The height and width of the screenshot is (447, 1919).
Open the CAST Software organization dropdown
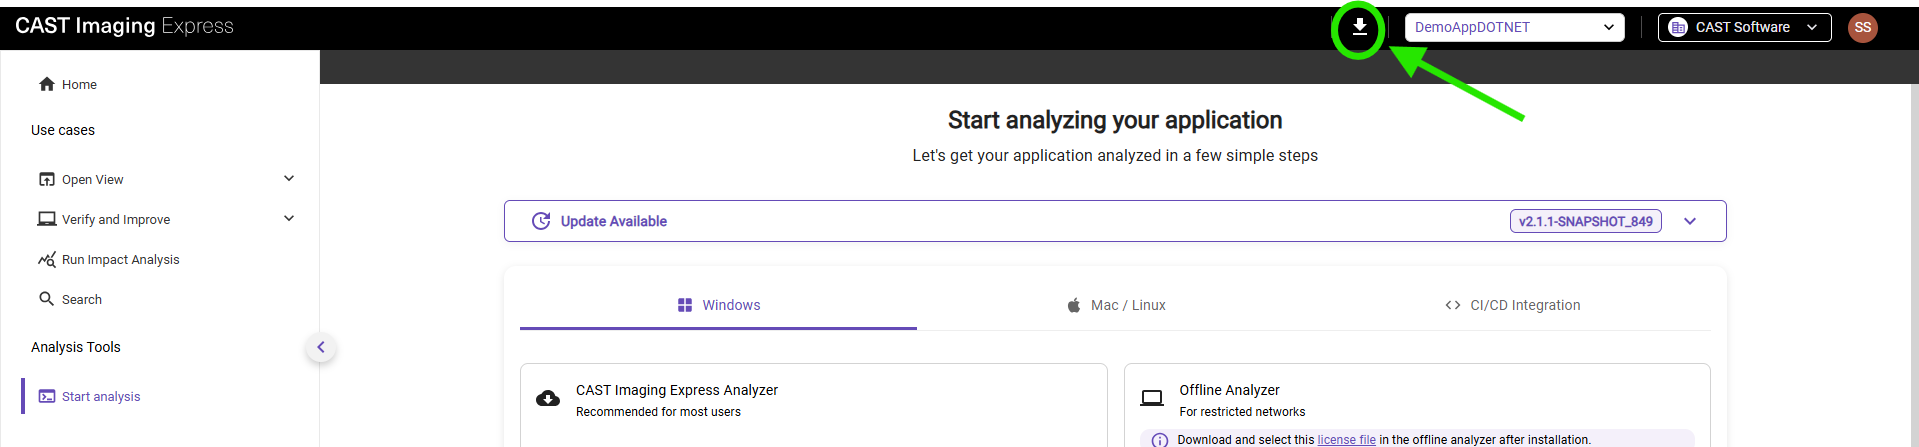(1744, 27)
